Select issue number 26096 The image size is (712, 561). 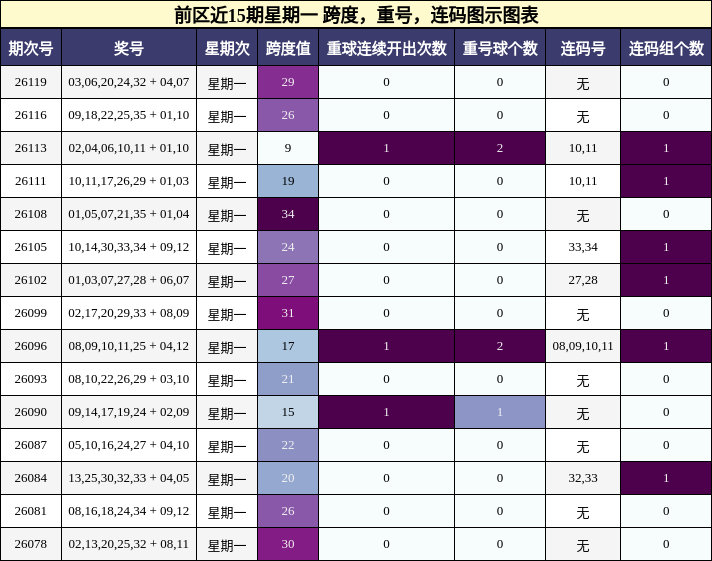tap(31, 346)
